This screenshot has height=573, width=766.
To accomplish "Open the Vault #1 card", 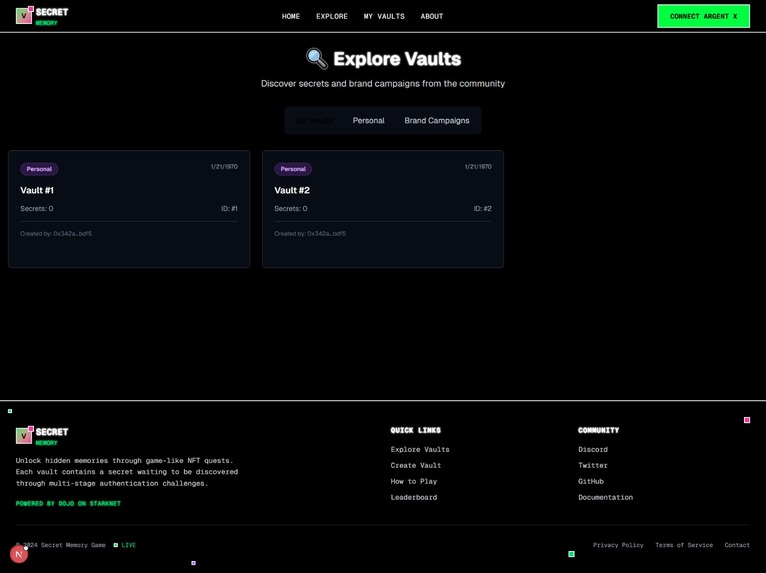I will (x=129, y=209).
